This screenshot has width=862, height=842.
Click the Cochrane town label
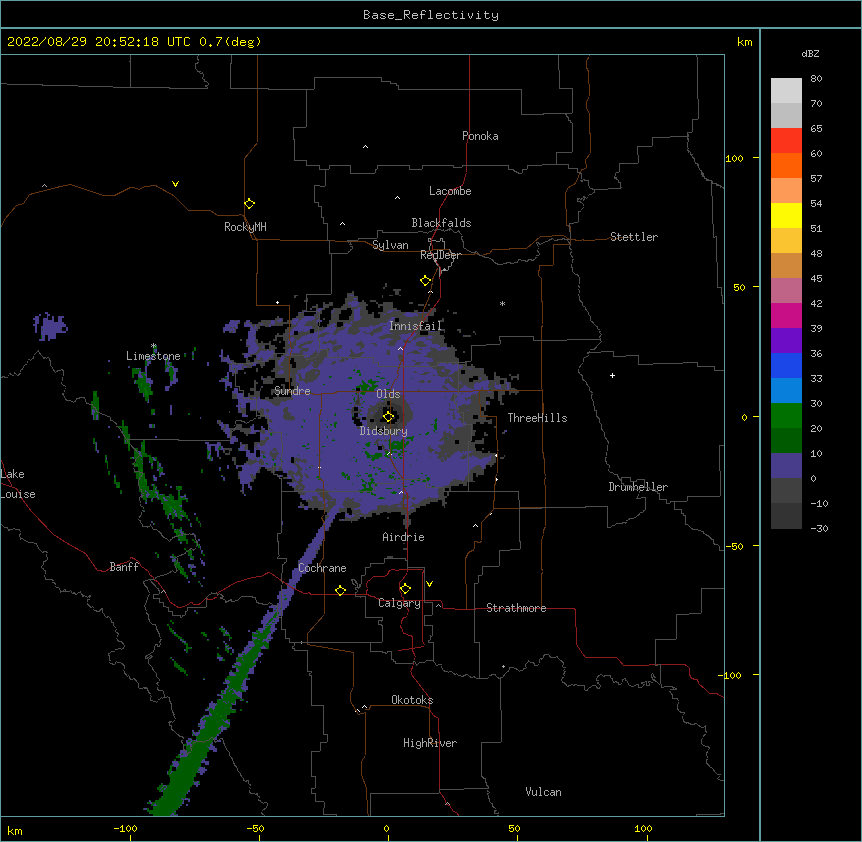[x=322, y=568]
